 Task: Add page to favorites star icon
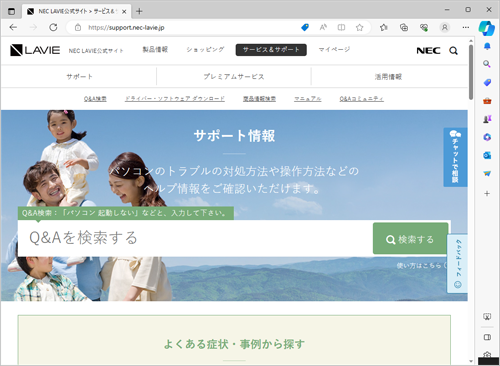click(x=359, y=27)
